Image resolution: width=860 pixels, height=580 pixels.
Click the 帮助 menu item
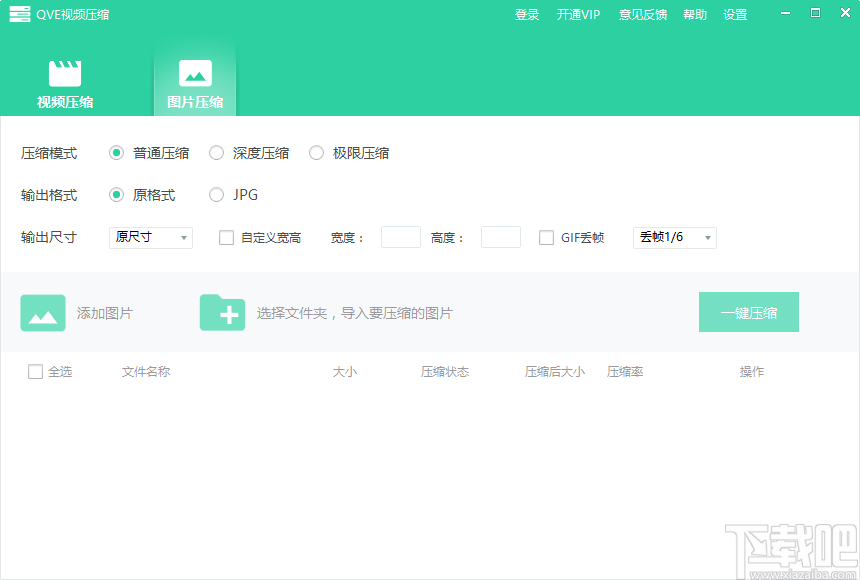point(695,14)
